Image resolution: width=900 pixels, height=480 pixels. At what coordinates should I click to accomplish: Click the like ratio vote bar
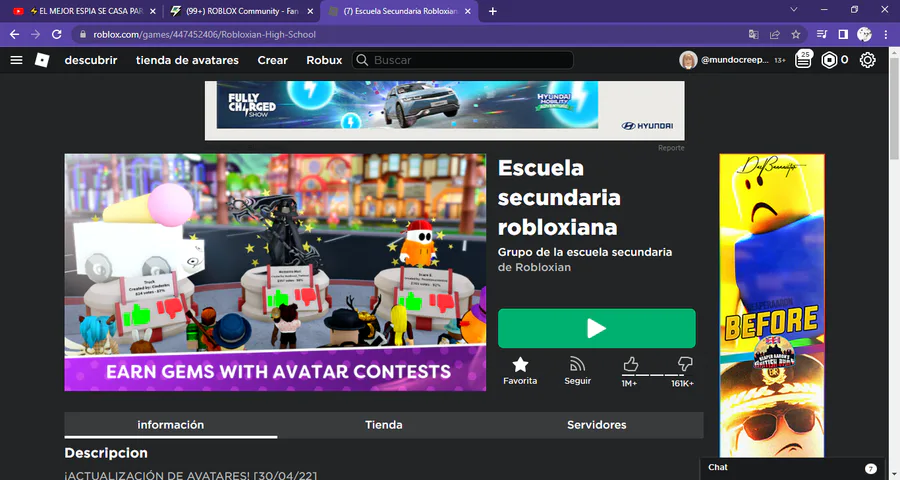tap(658, 375)
